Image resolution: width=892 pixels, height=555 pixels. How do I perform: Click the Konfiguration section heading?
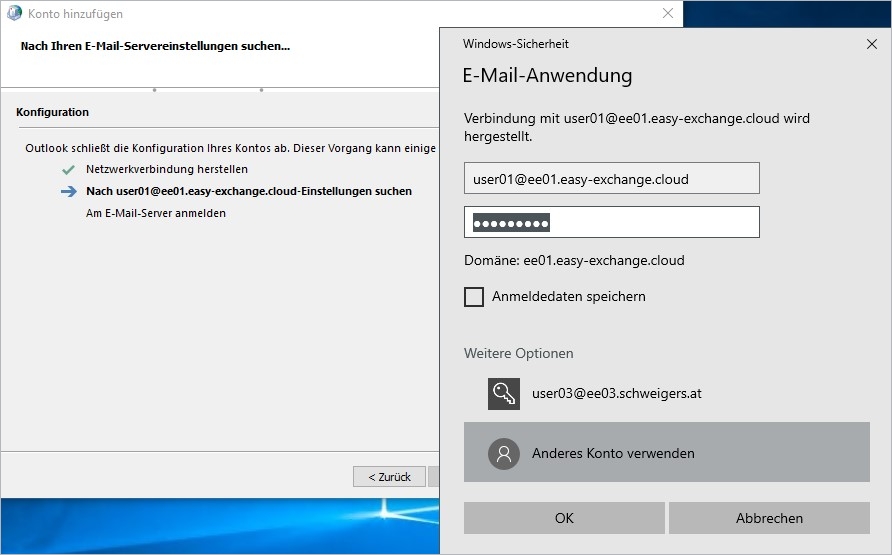pos(52,112)
